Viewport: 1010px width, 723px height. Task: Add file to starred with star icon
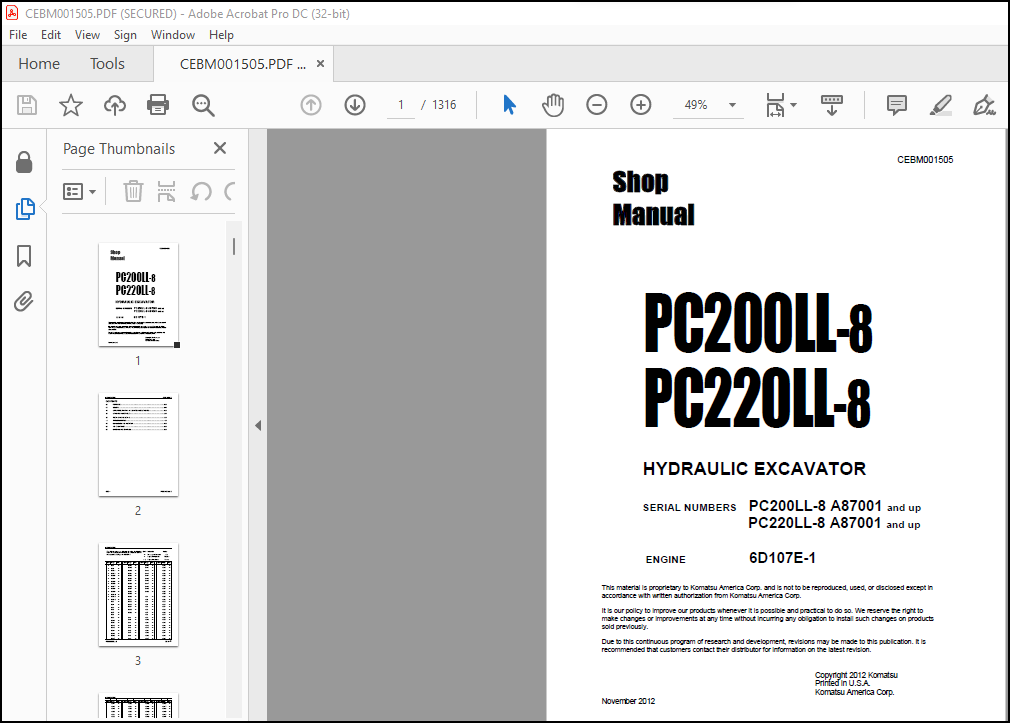[71, 105]
